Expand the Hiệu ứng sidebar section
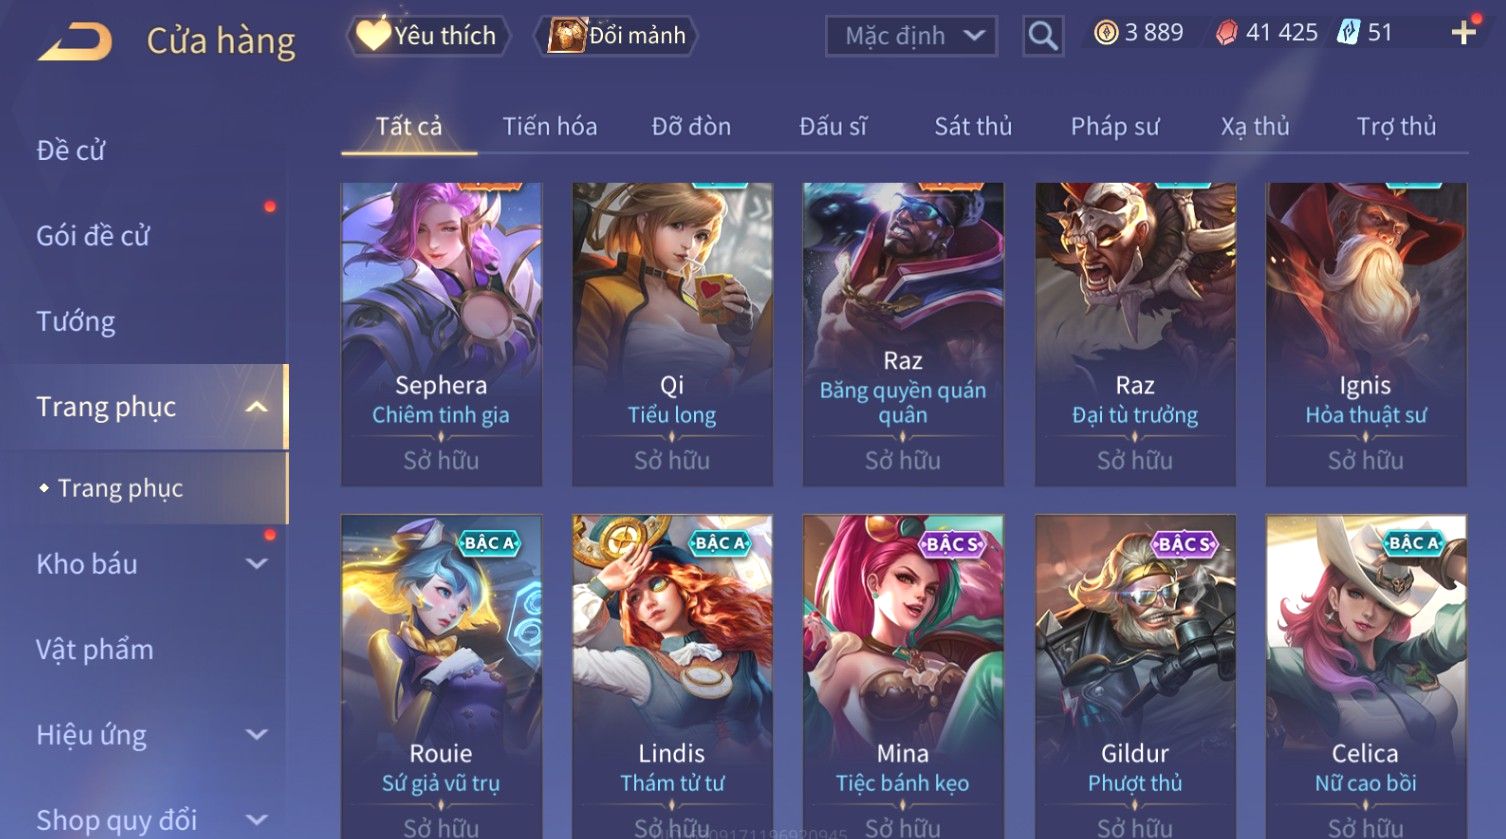 256,735
